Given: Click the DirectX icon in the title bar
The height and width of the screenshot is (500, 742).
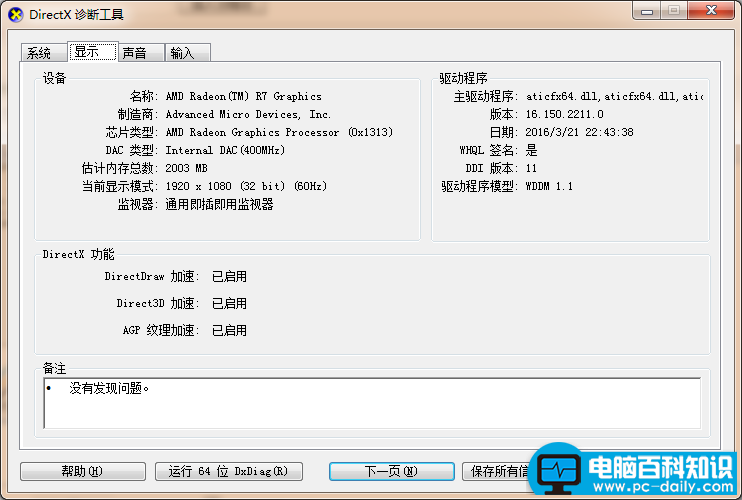Looking at the screenshot, I should (16, 13).
